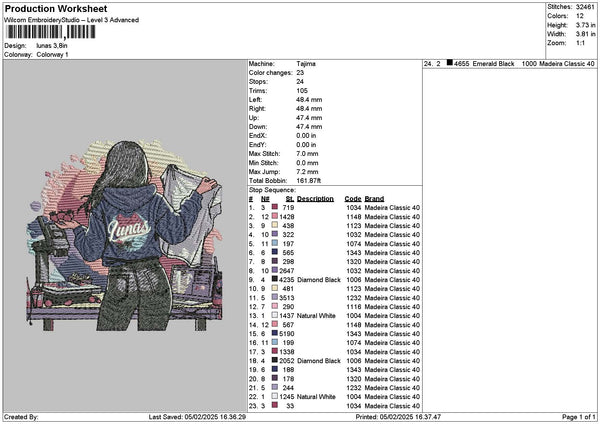Click the lavender swatch beside 3513 stitches

point(275,297)
